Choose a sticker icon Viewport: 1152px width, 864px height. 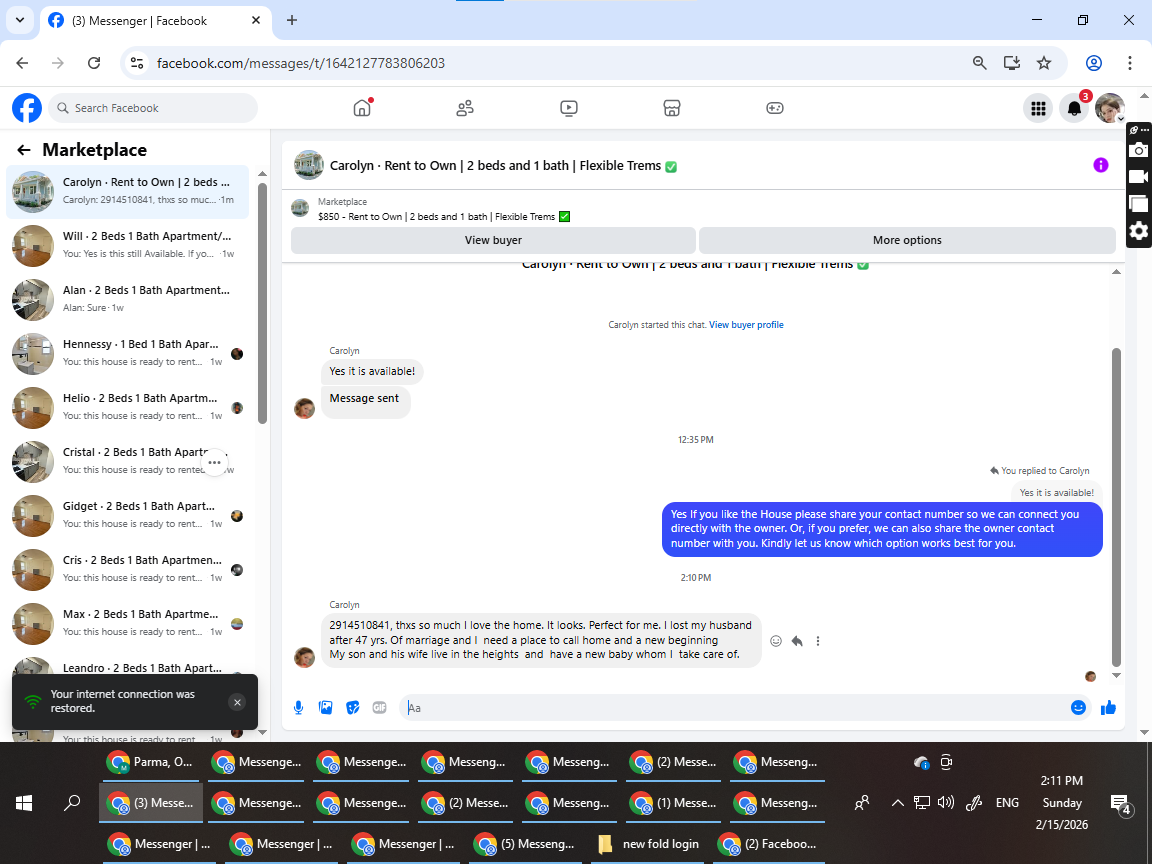353,708
